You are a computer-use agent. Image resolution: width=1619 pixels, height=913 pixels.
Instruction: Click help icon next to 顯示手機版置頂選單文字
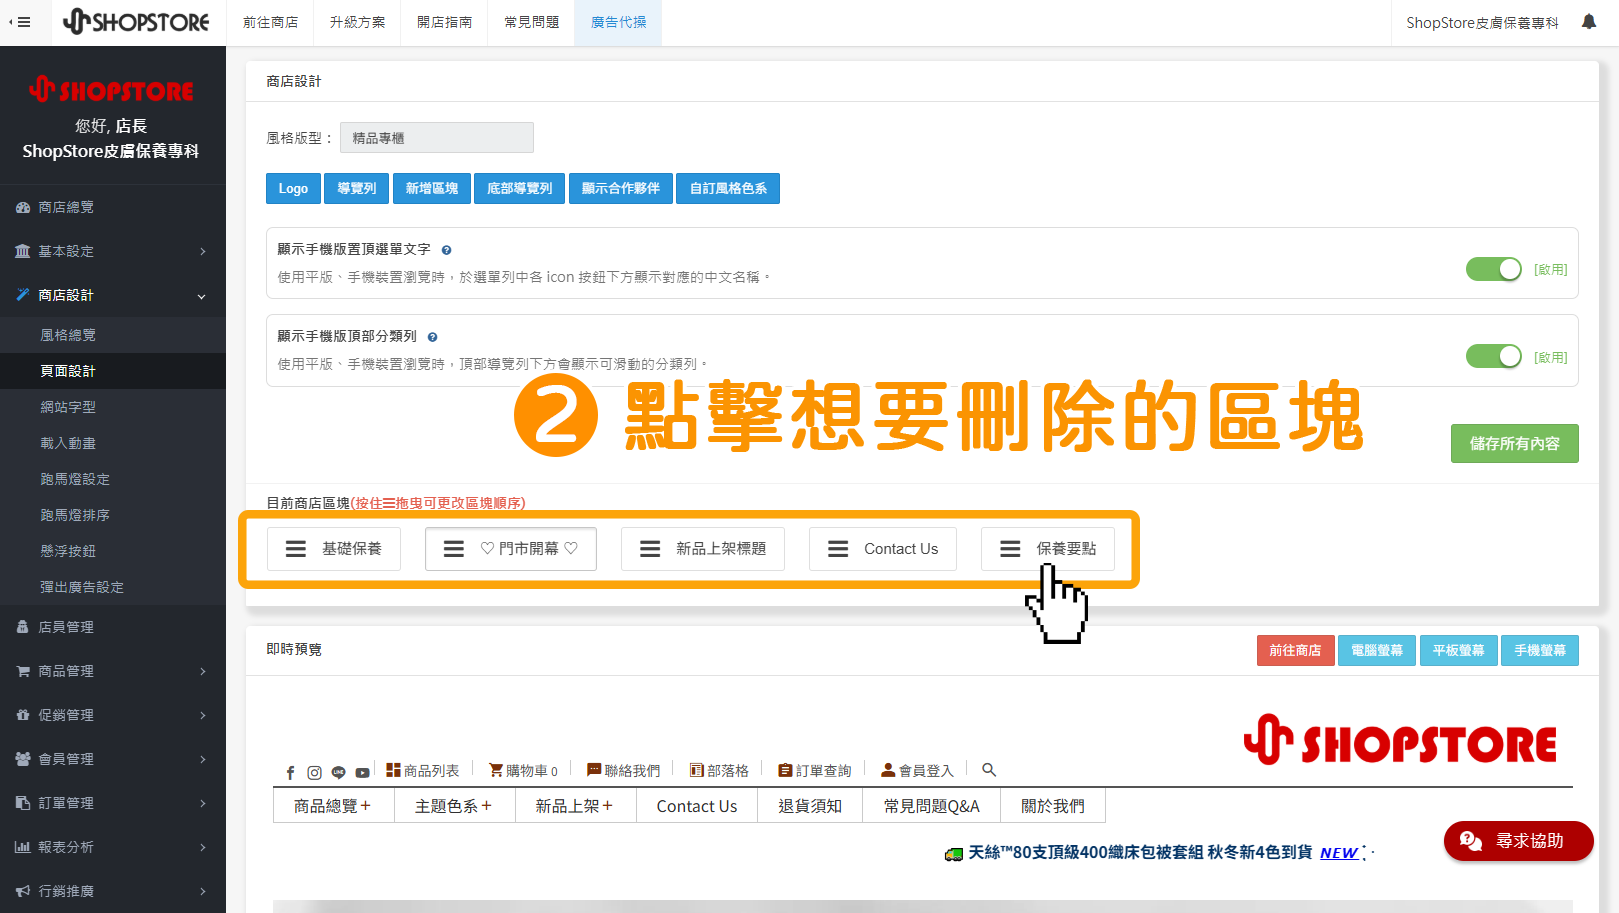[447, 250]
